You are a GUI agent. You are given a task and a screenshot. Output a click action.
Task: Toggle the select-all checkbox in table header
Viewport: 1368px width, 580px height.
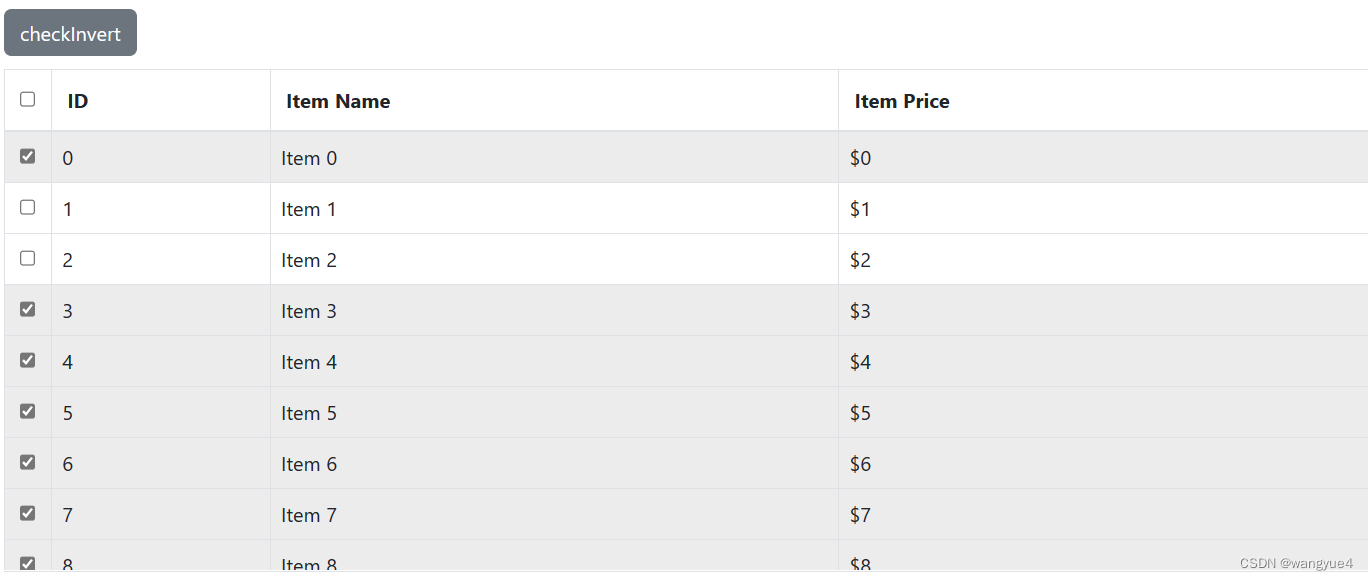(x=27, y=99)
